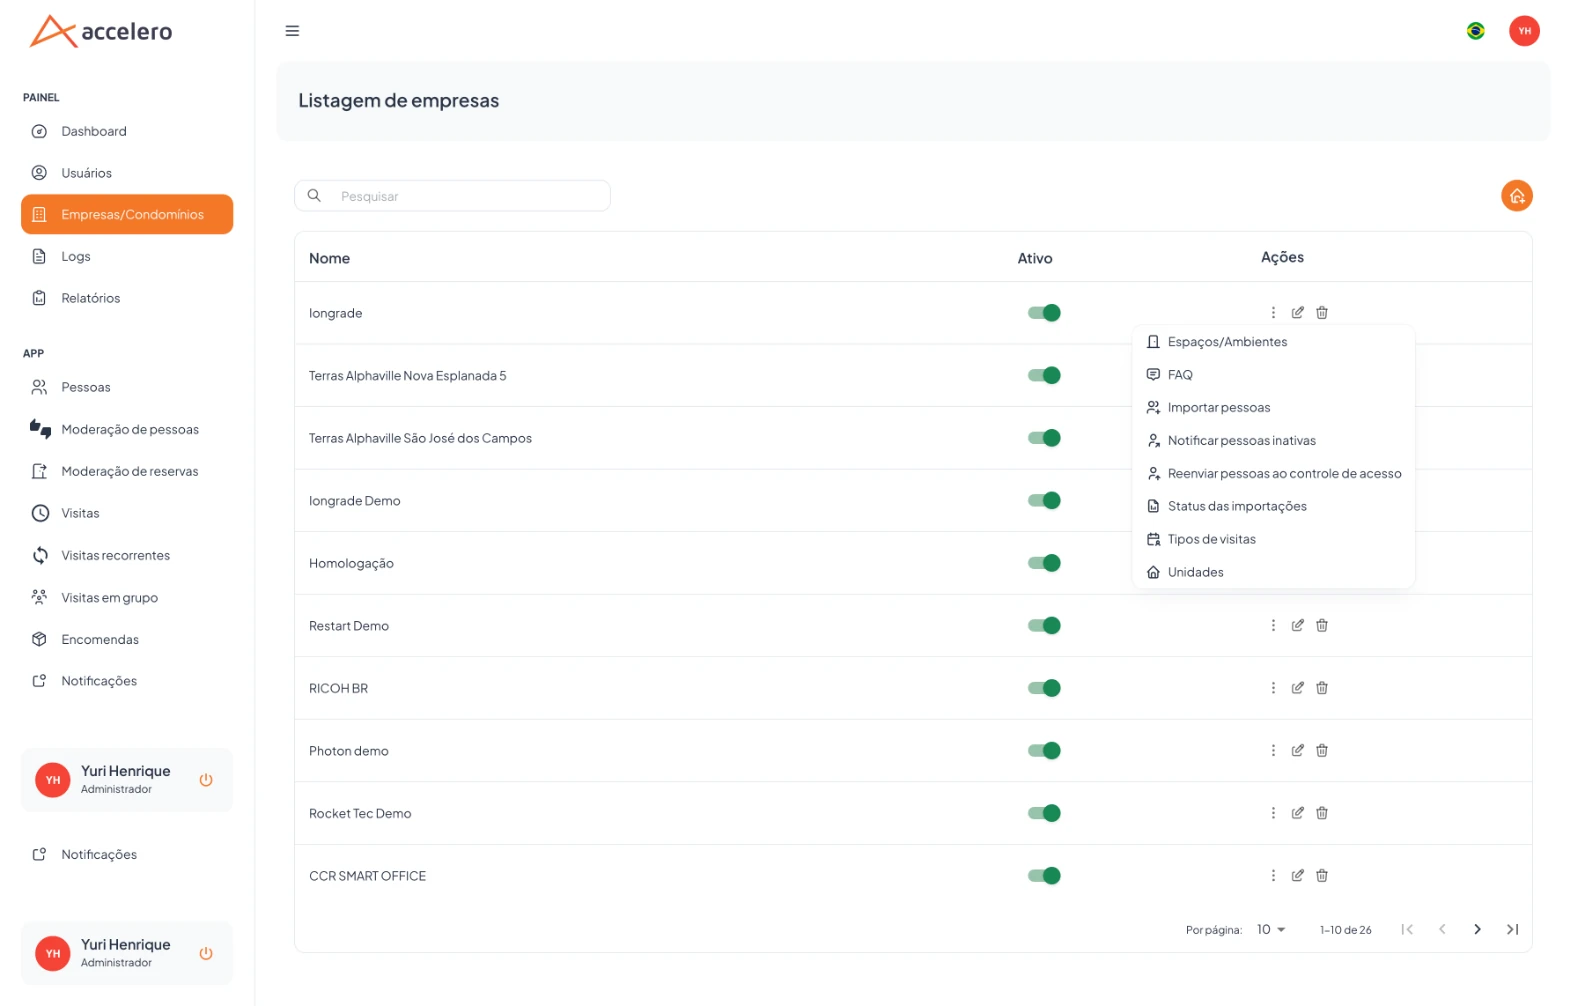Delete the Iongrade company
The height and width of the screenshot is (1006, 1585).
(1322, 313)
